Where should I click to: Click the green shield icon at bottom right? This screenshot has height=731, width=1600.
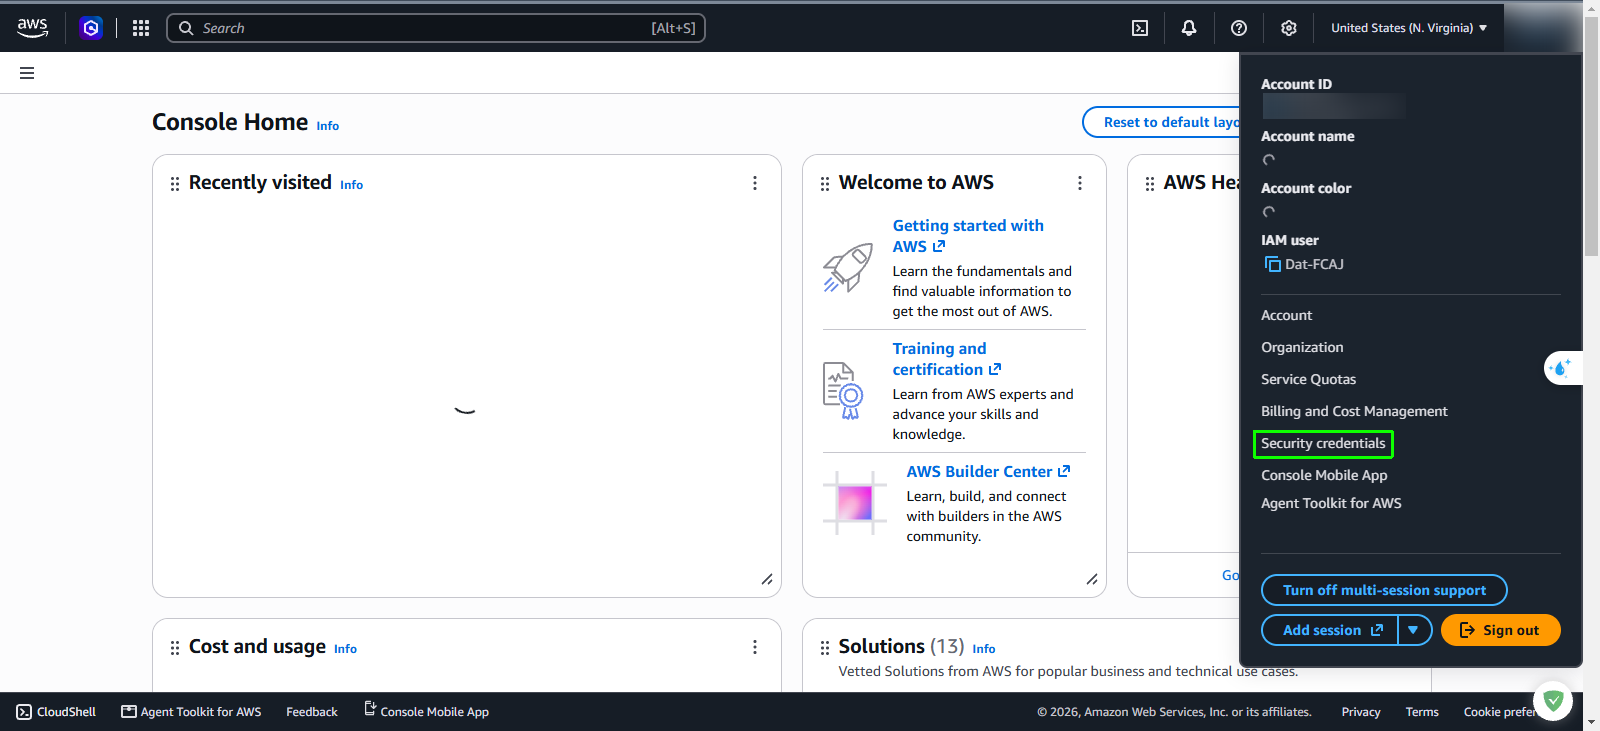(1553, 701)
